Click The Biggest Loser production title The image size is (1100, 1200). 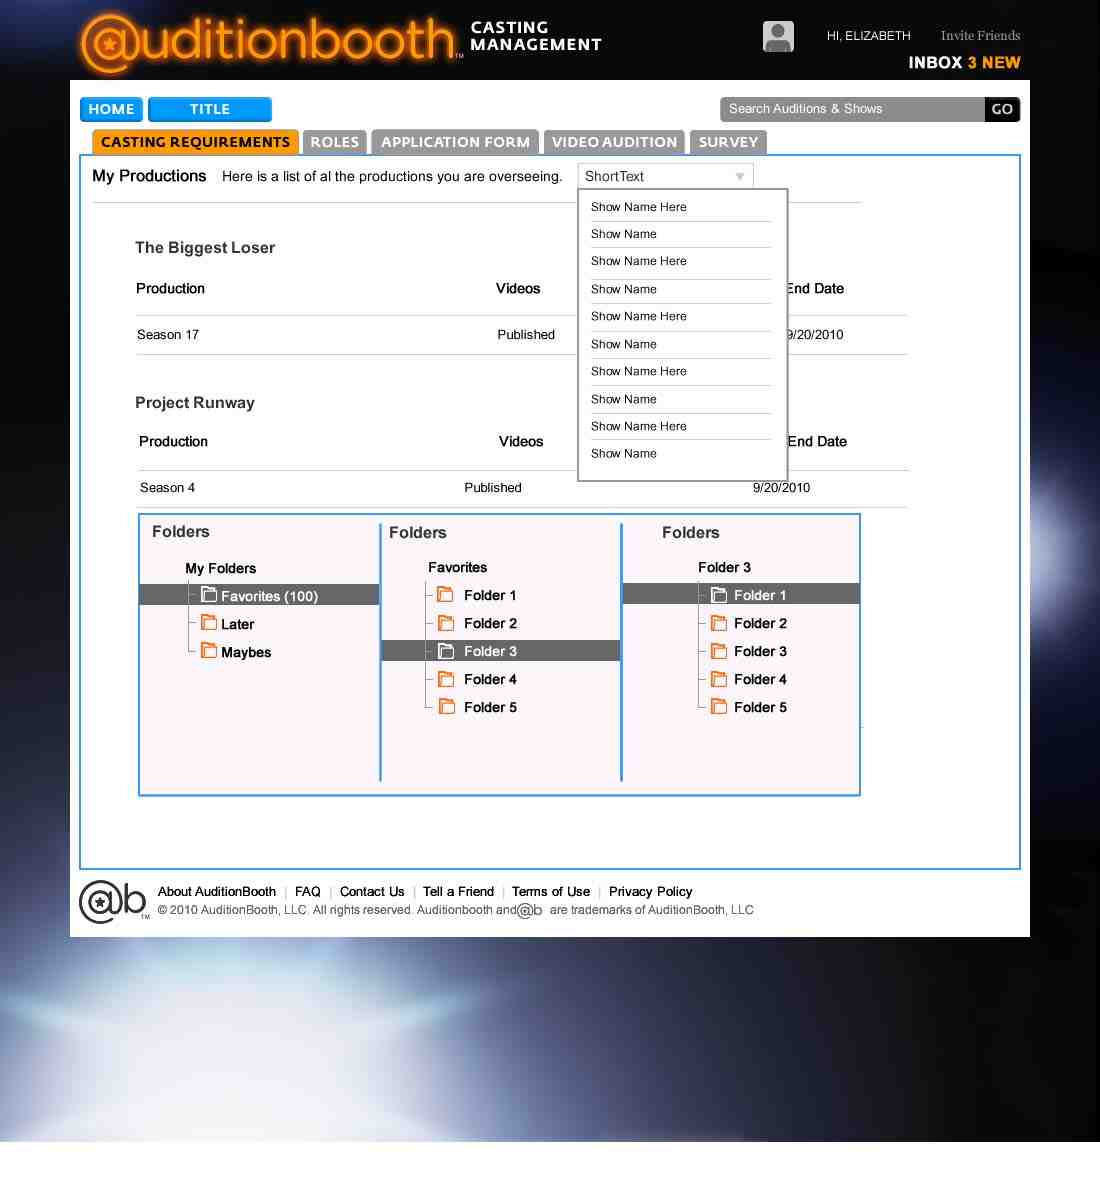205,247
